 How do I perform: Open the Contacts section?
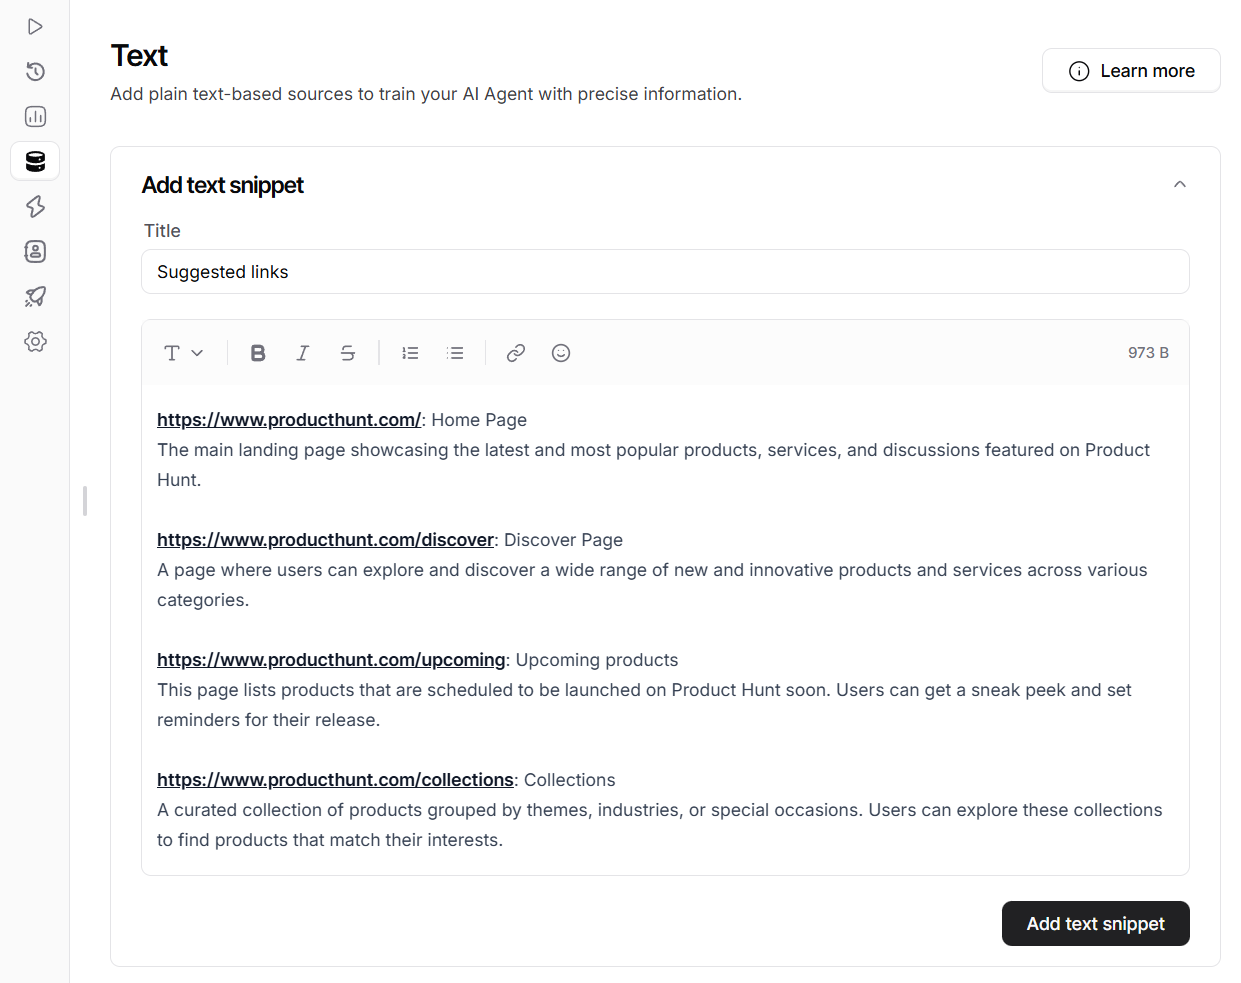(x=35, y=251)
